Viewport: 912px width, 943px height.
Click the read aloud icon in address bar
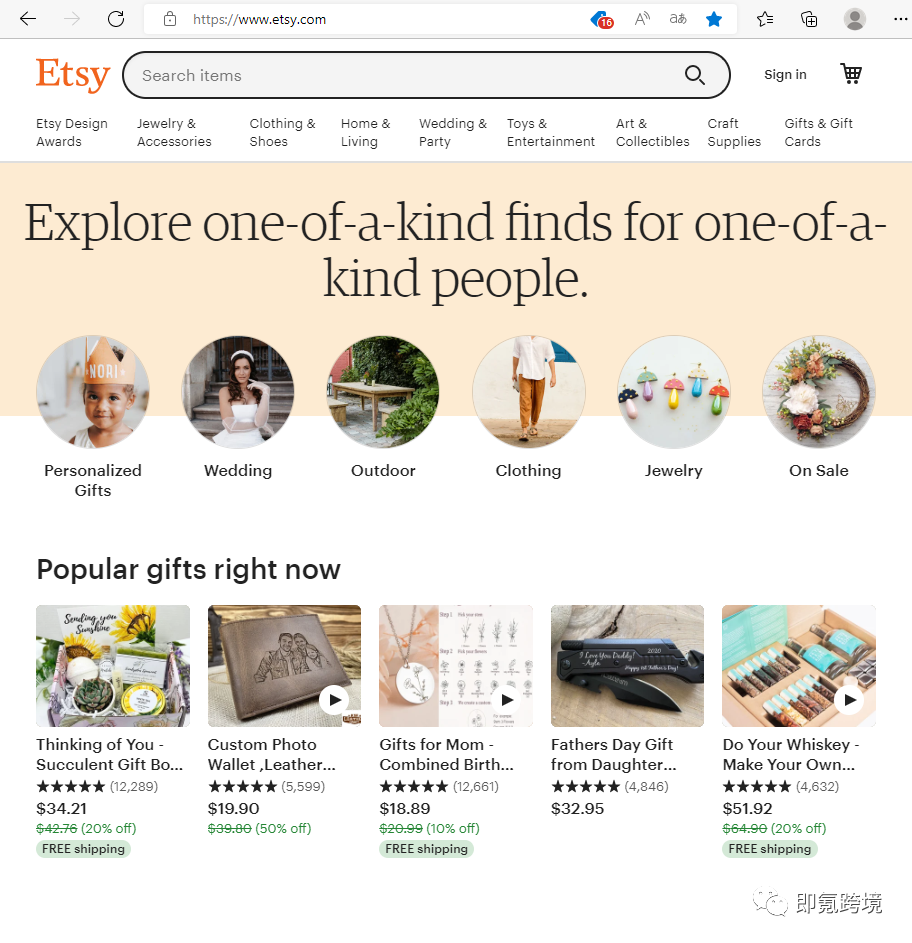(642, 19)
